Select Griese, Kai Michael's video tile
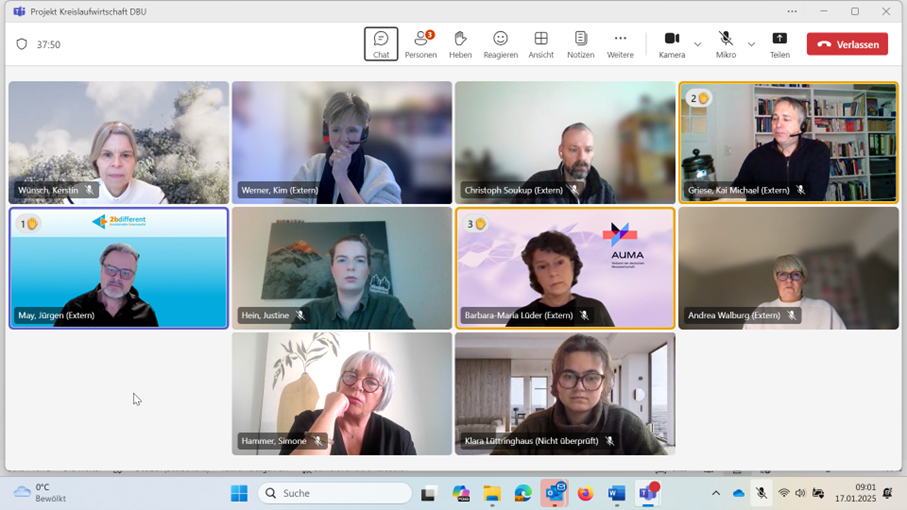 click(x=788, y=142)
